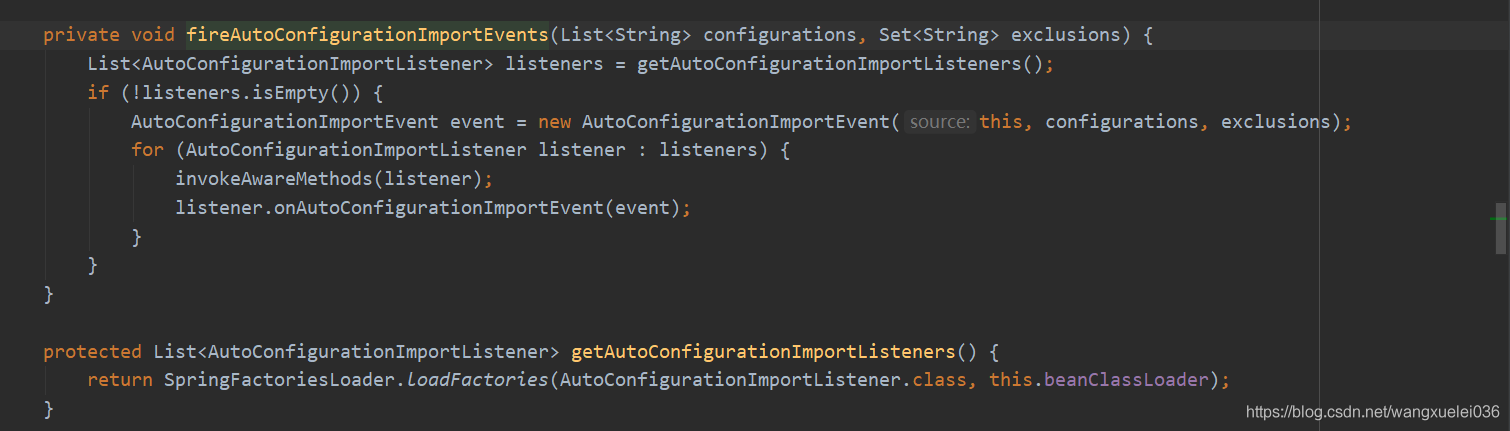
Task: Click the 'return' keyword
Action: [x=120, y=380]
